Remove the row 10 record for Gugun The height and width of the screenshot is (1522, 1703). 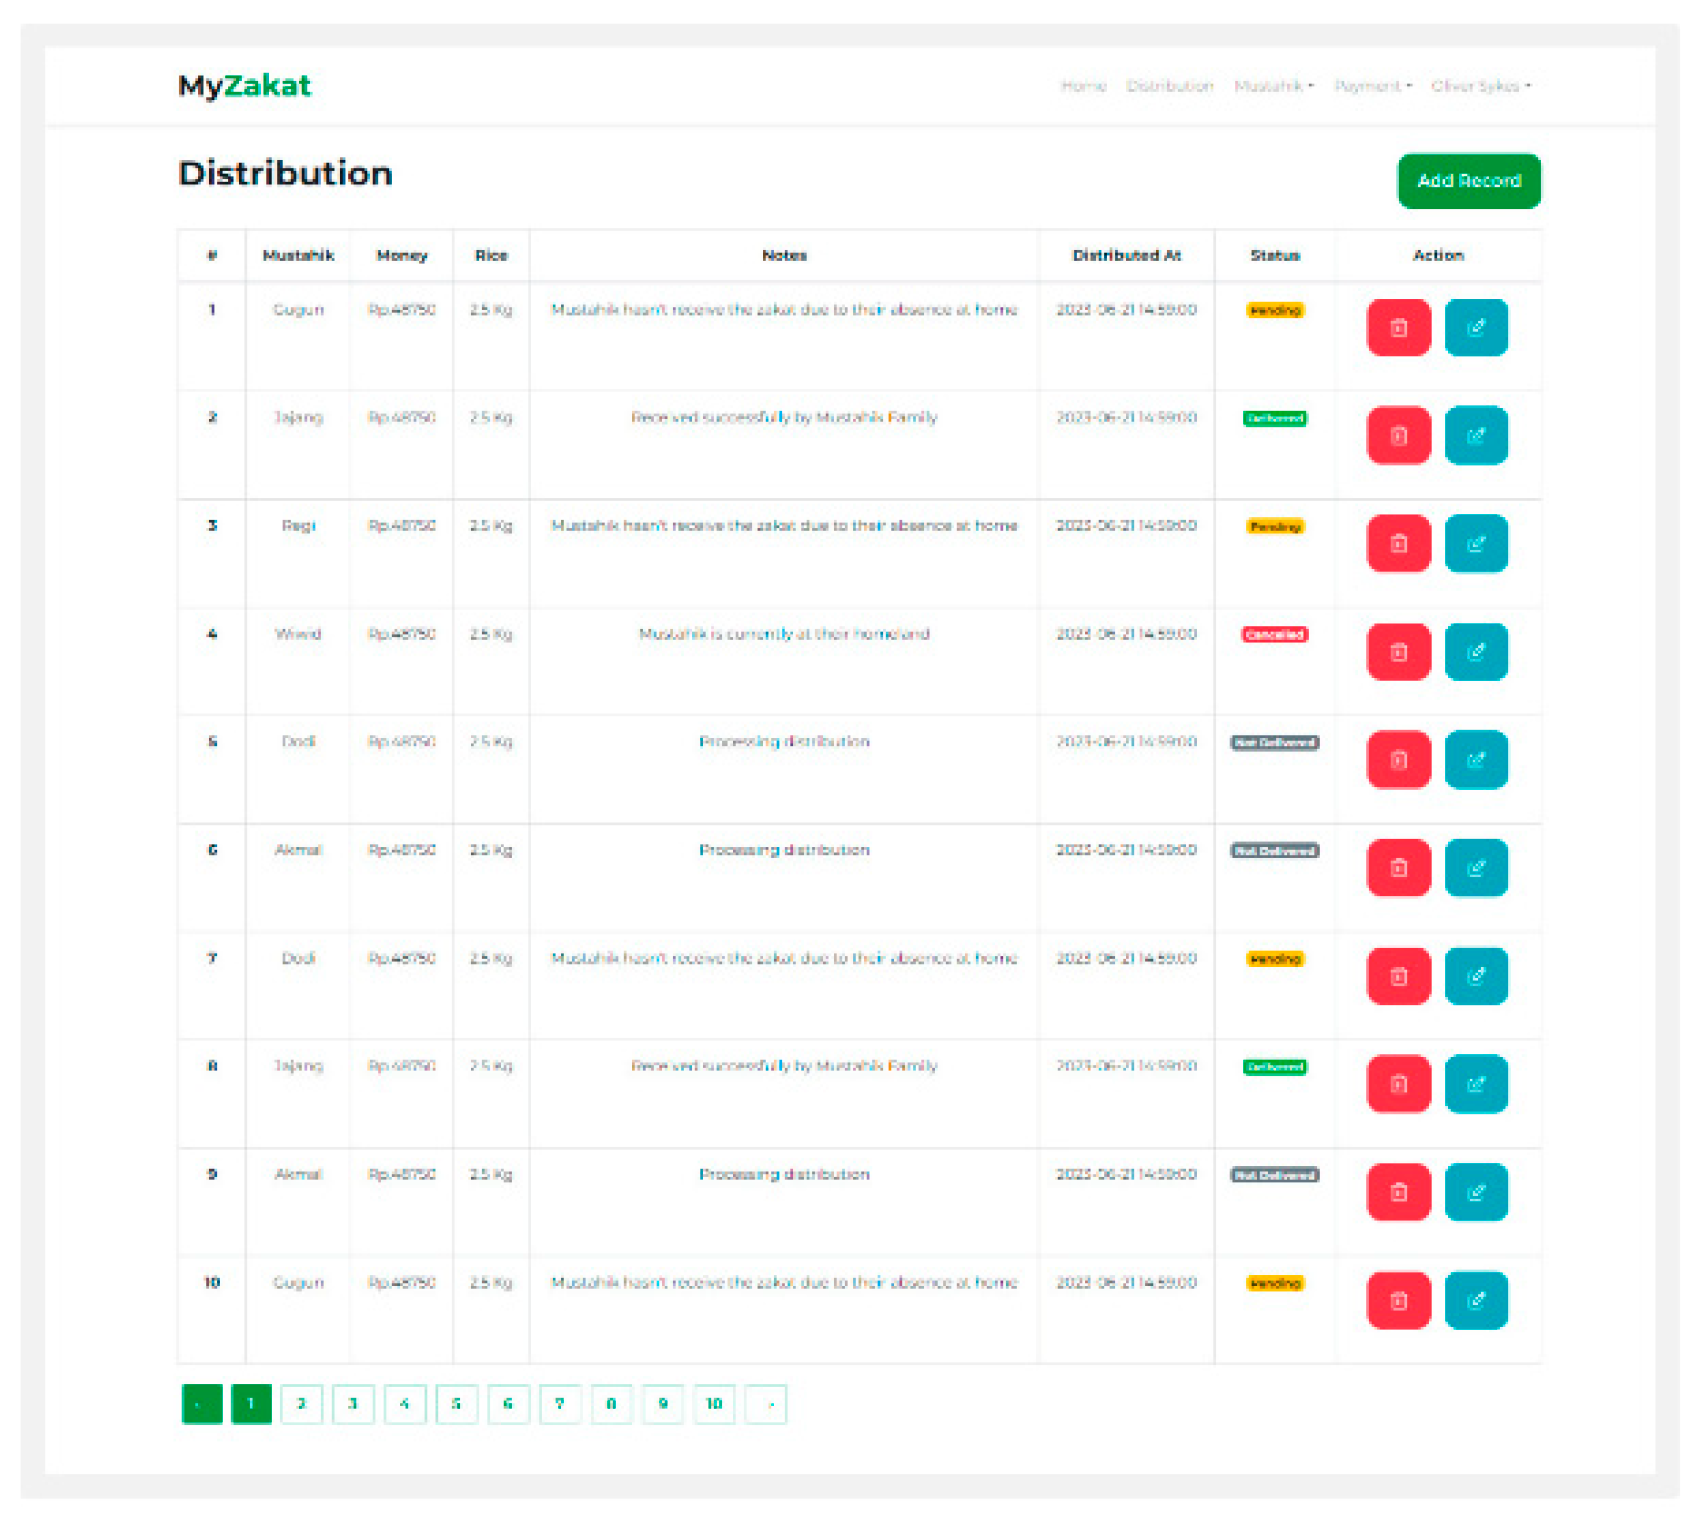1398,1301
